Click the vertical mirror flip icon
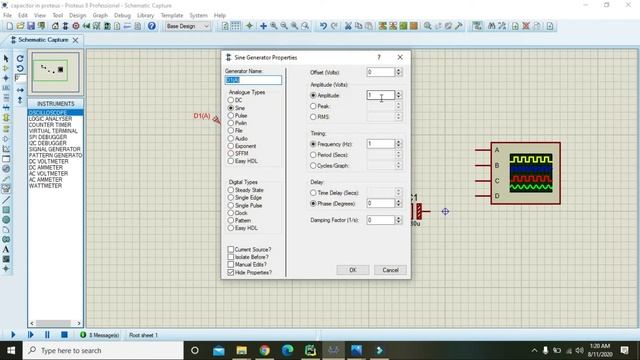 click(20, 100)
